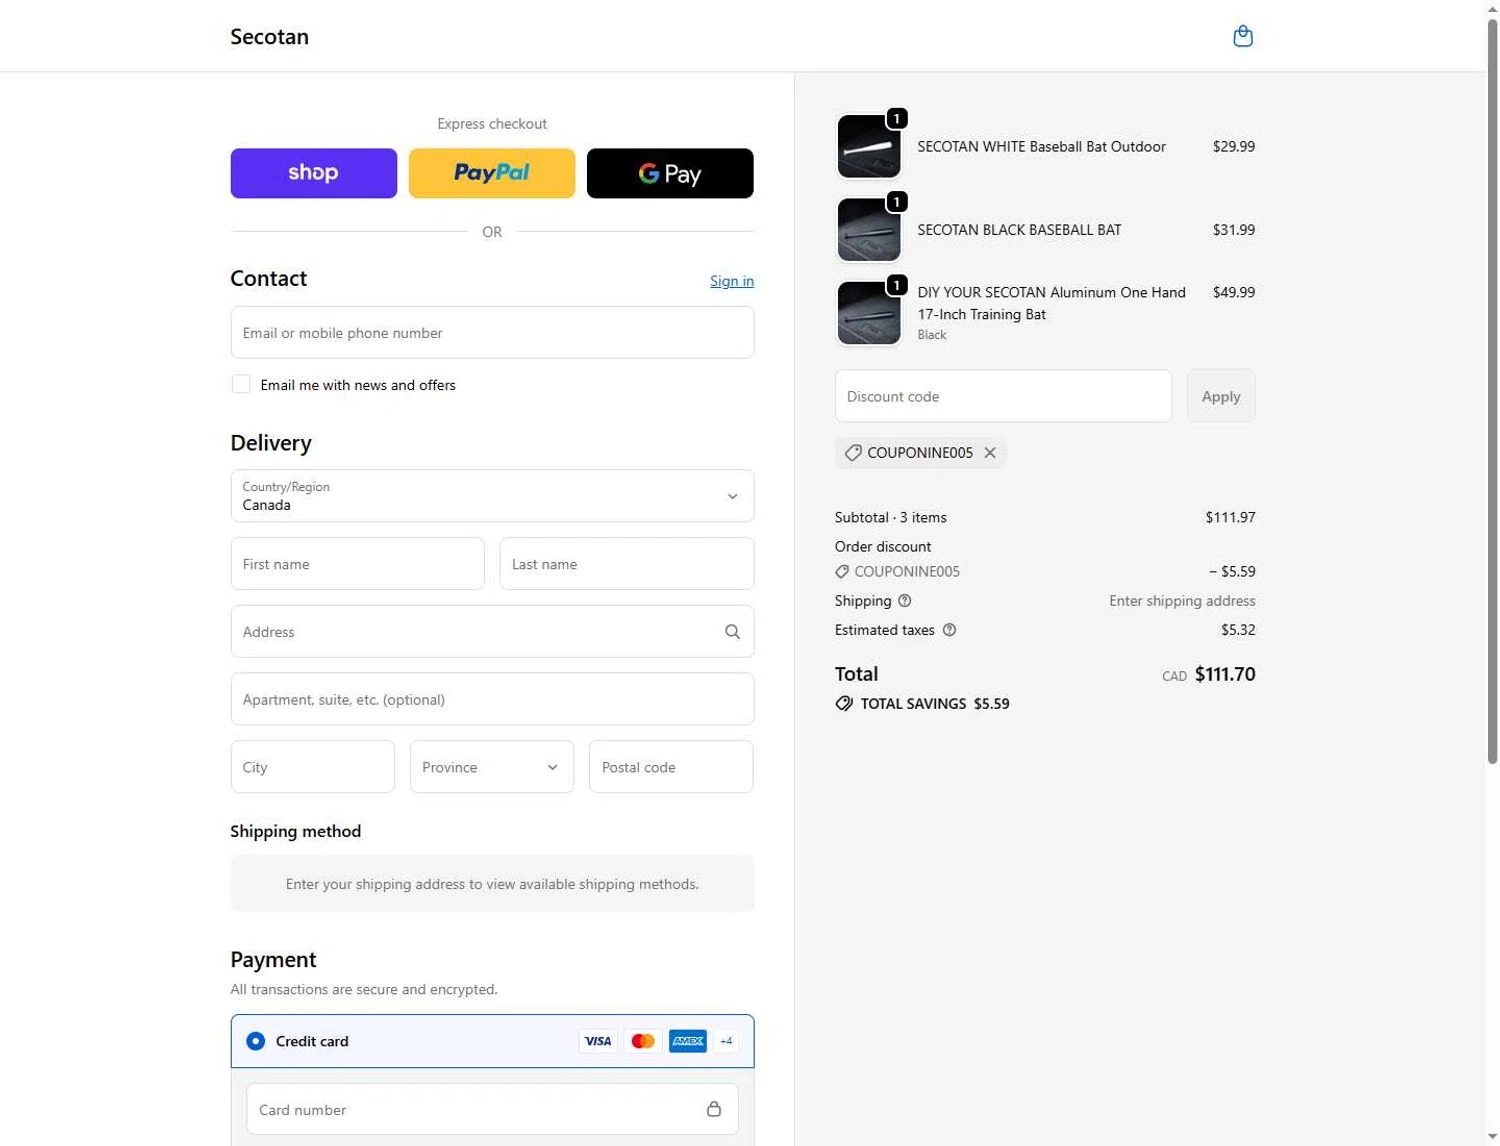Click the Visa card icon
The image size is (1500, 1146).
[598, 1041]
